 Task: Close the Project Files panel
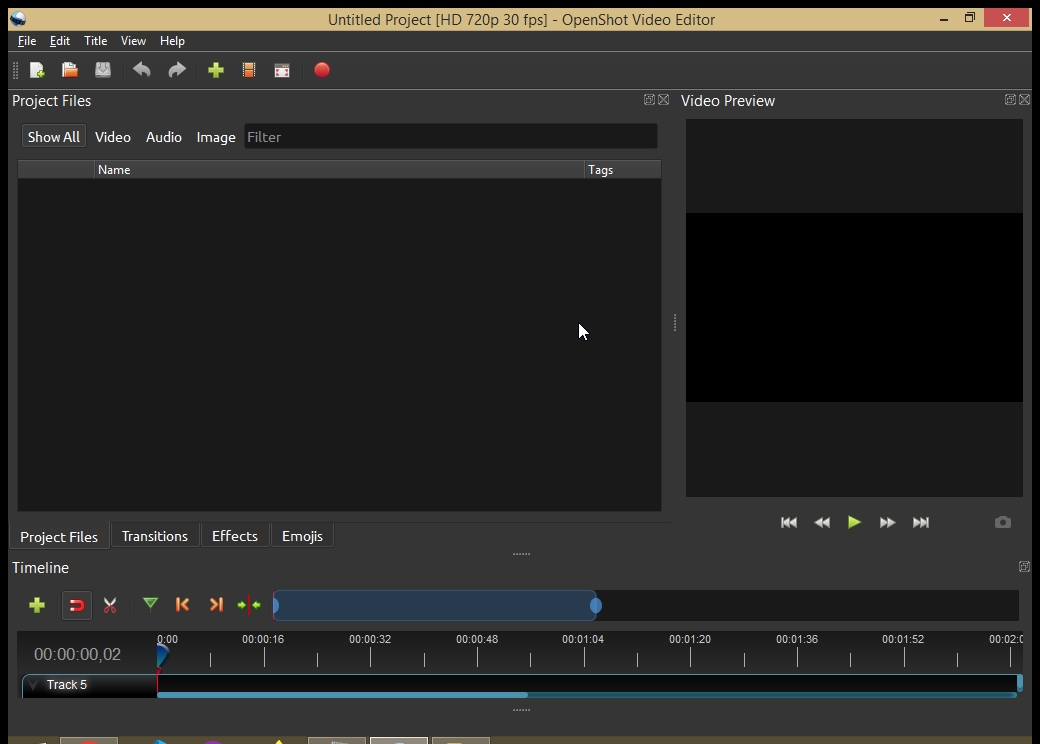[x=663, y=99]
